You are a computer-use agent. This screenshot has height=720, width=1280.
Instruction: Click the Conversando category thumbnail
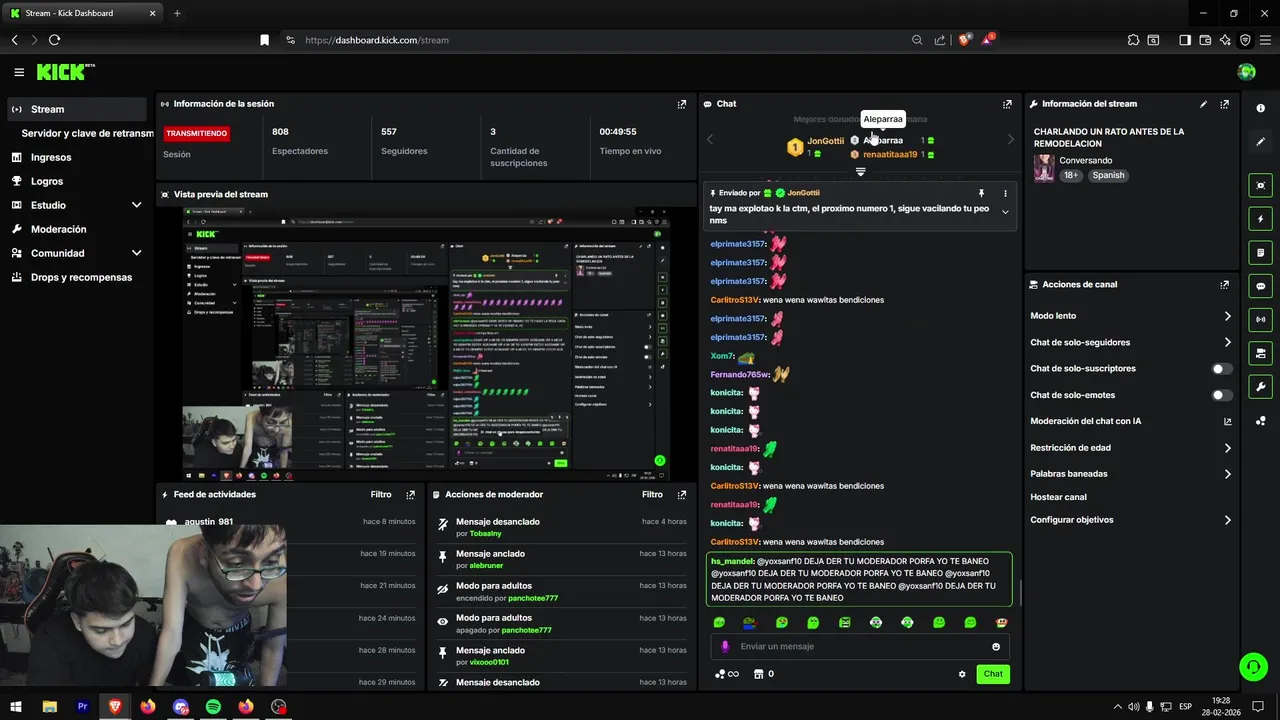pos(1044,168)
